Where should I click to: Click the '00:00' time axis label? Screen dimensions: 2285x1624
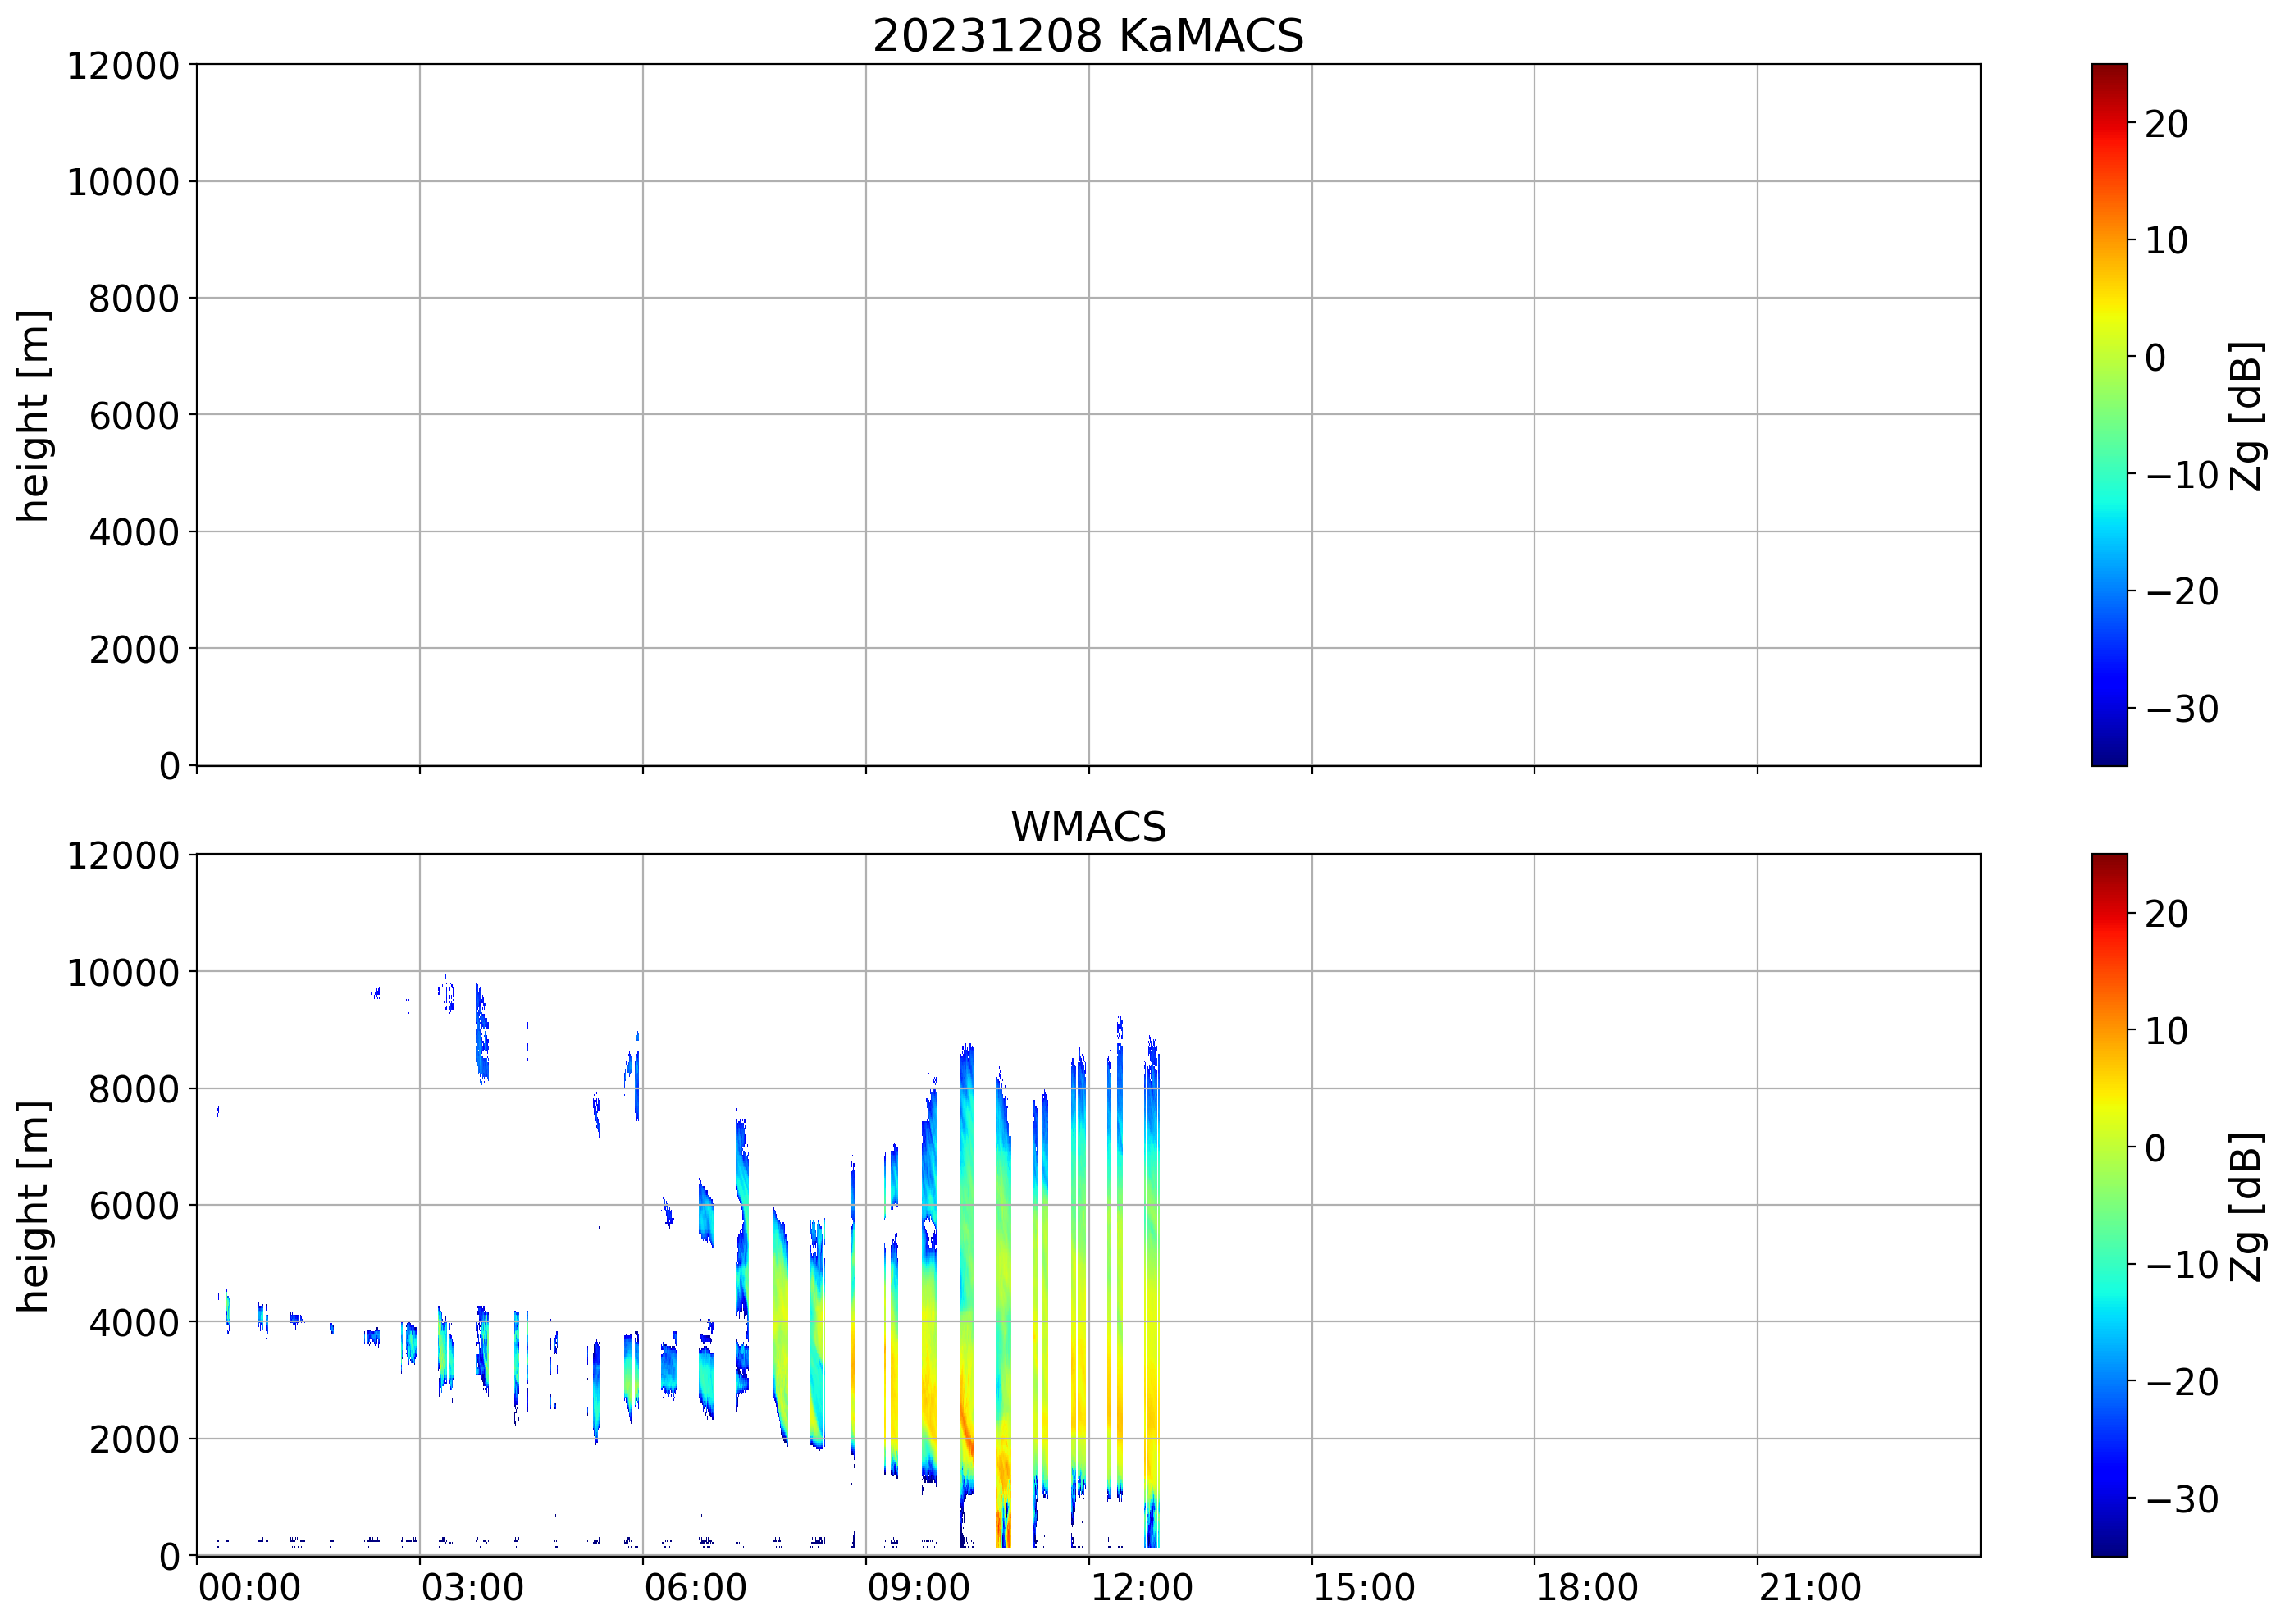[249, 1587]
